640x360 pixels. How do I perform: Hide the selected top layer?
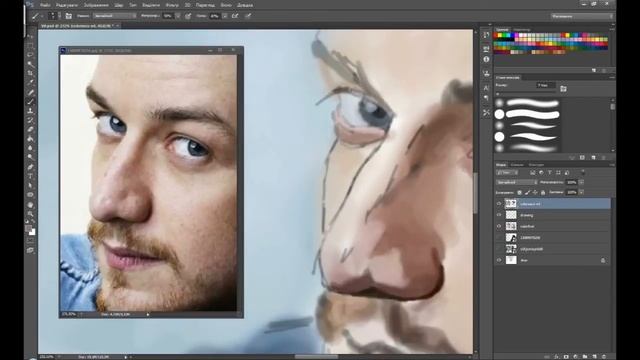pos(499,204)
